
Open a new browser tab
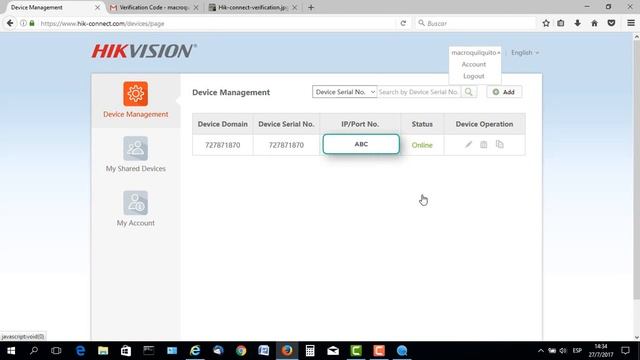pos(311,7)
